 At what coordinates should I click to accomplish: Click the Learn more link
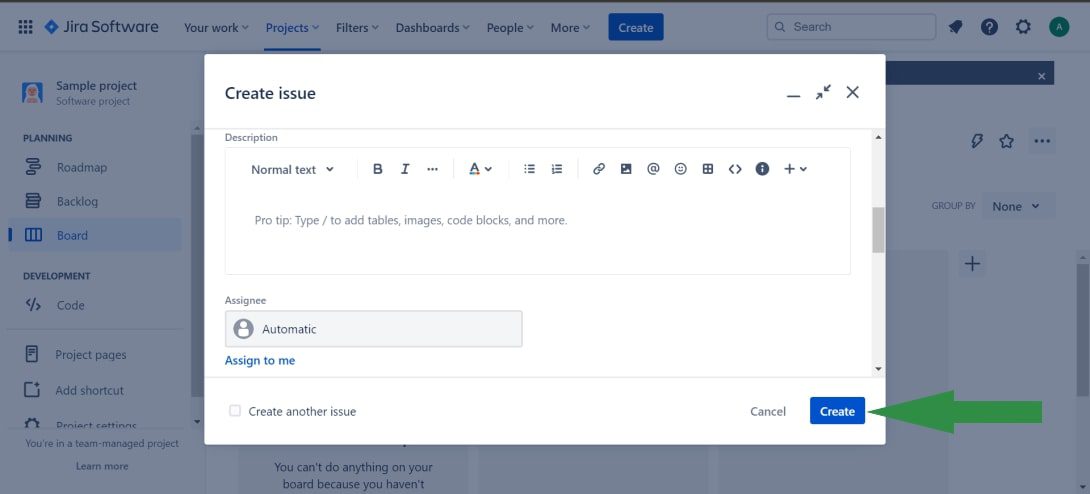tap(102, 466)
